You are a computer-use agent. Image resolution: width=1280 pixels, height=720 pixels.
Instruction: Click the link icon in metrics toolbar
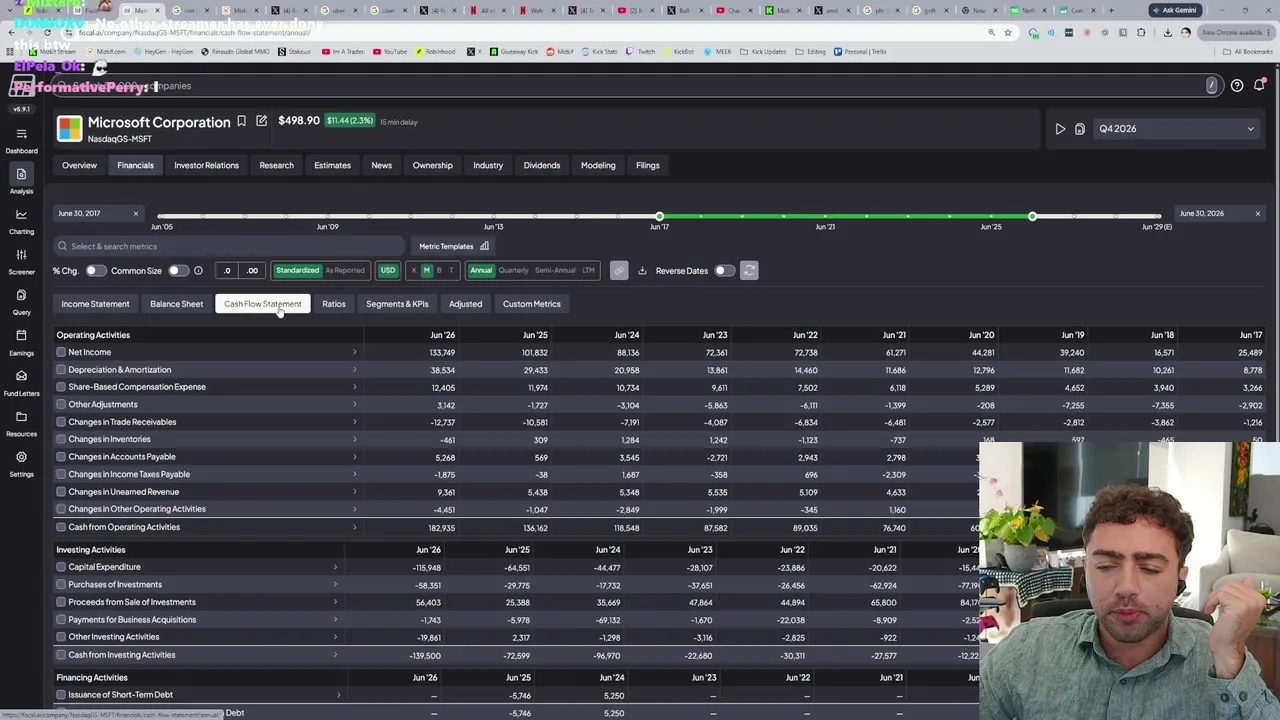tap(619, 271)
